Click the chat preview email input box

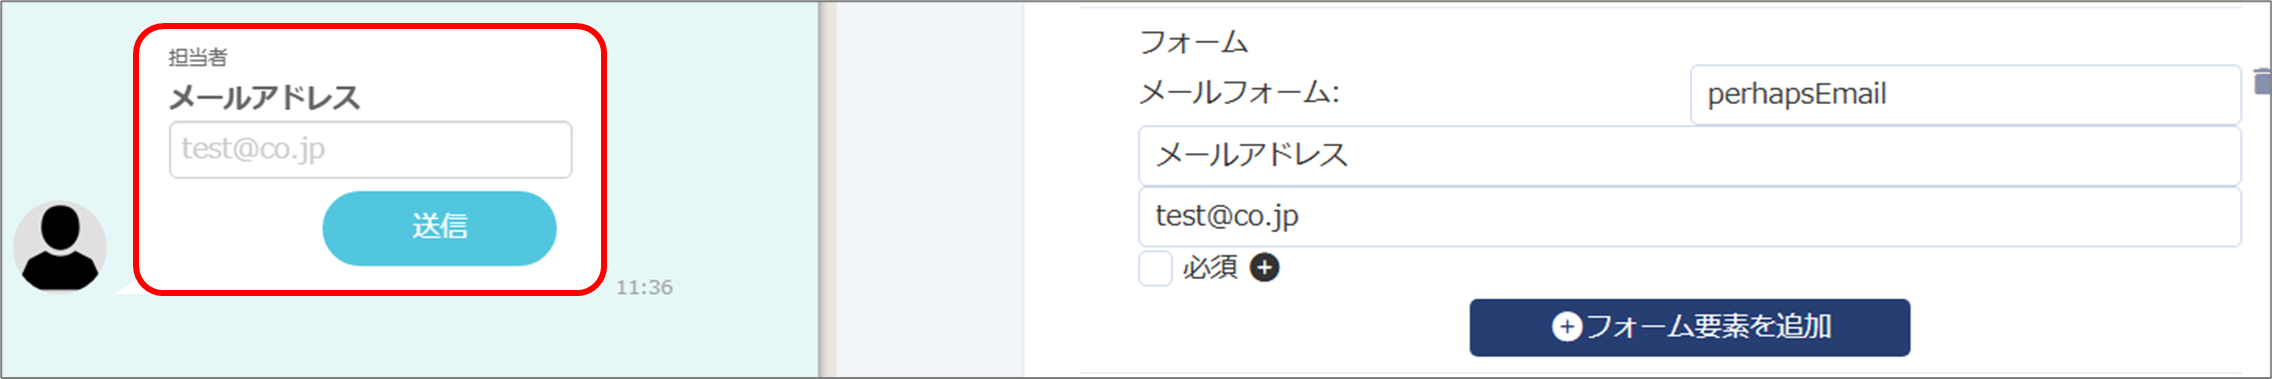coord(371,150)
